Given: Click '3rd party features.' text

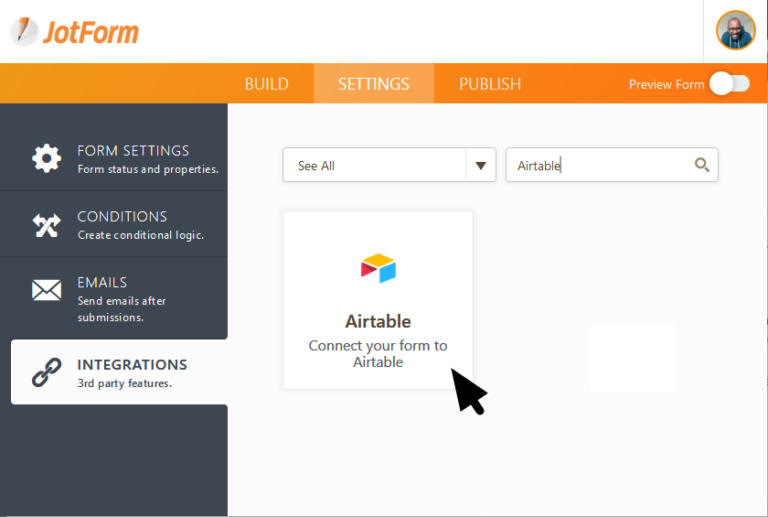Looking at the screenshot, I should tap(124, 383).
